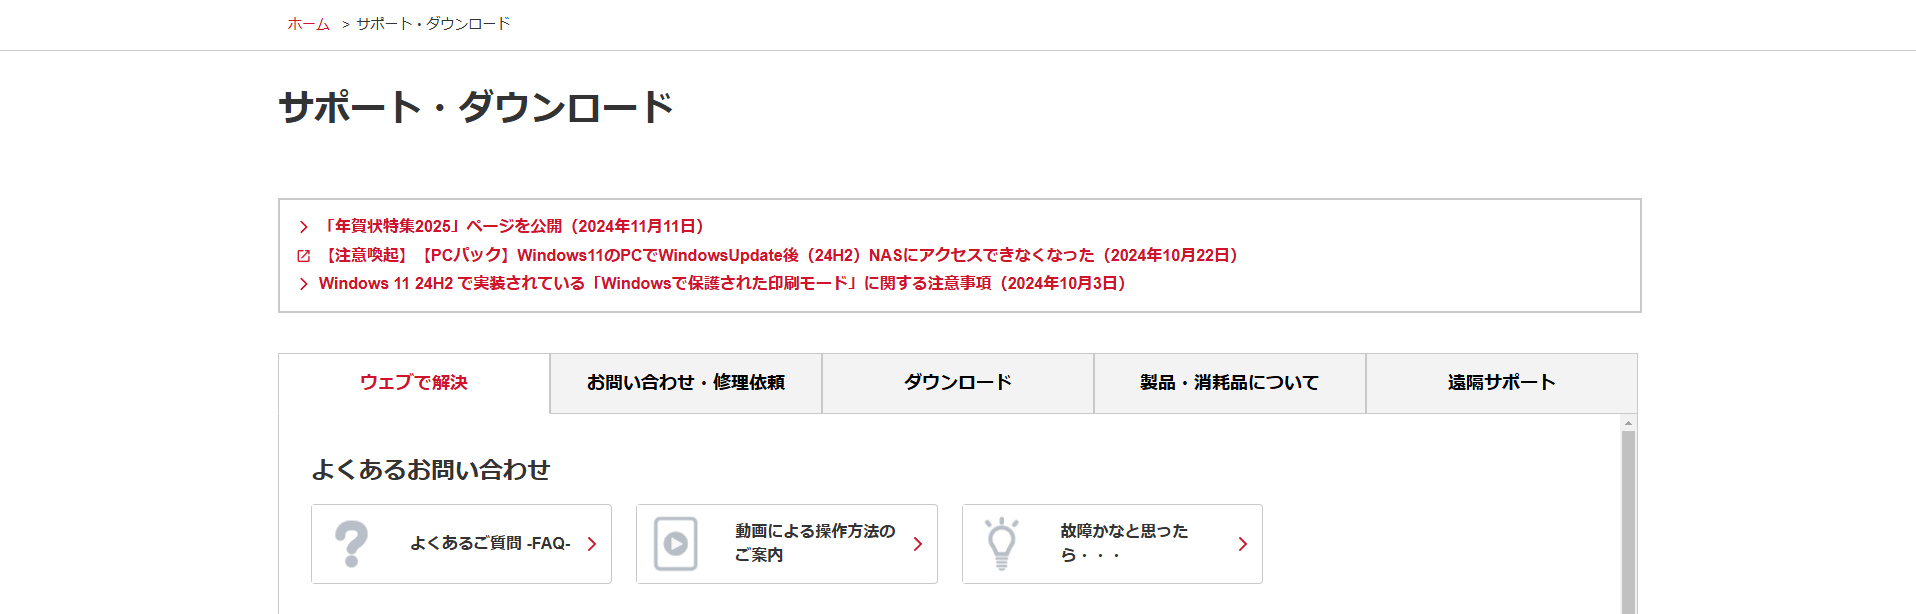This screenshot has height=614, width=1916.
Task: Open the NAS access 注意喚起 notice link
Action: (782, 256)
